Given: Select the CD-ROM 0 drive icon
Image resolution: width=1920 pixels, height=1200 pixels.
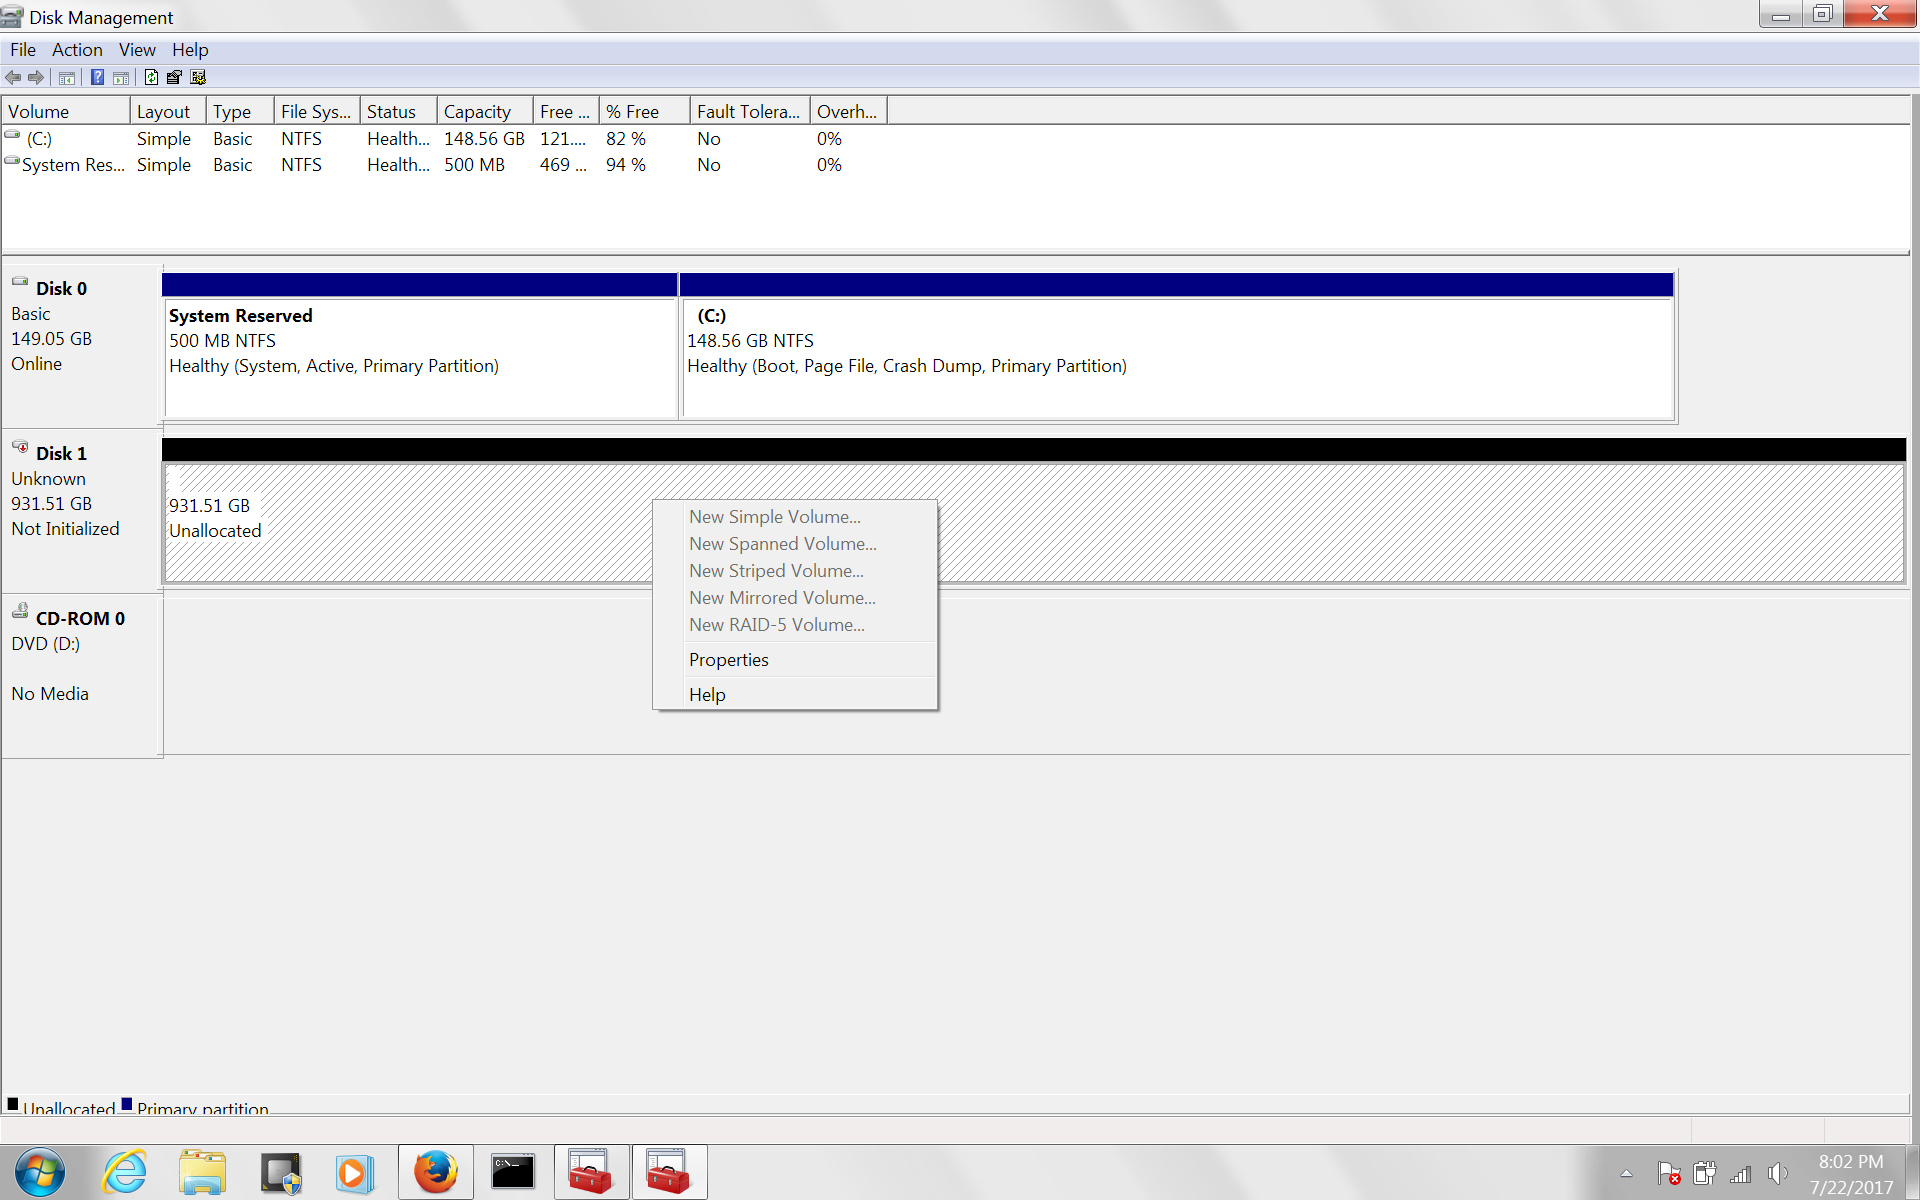Looking at the screenshot, I should pyautogui.click(x=20, y=610).
